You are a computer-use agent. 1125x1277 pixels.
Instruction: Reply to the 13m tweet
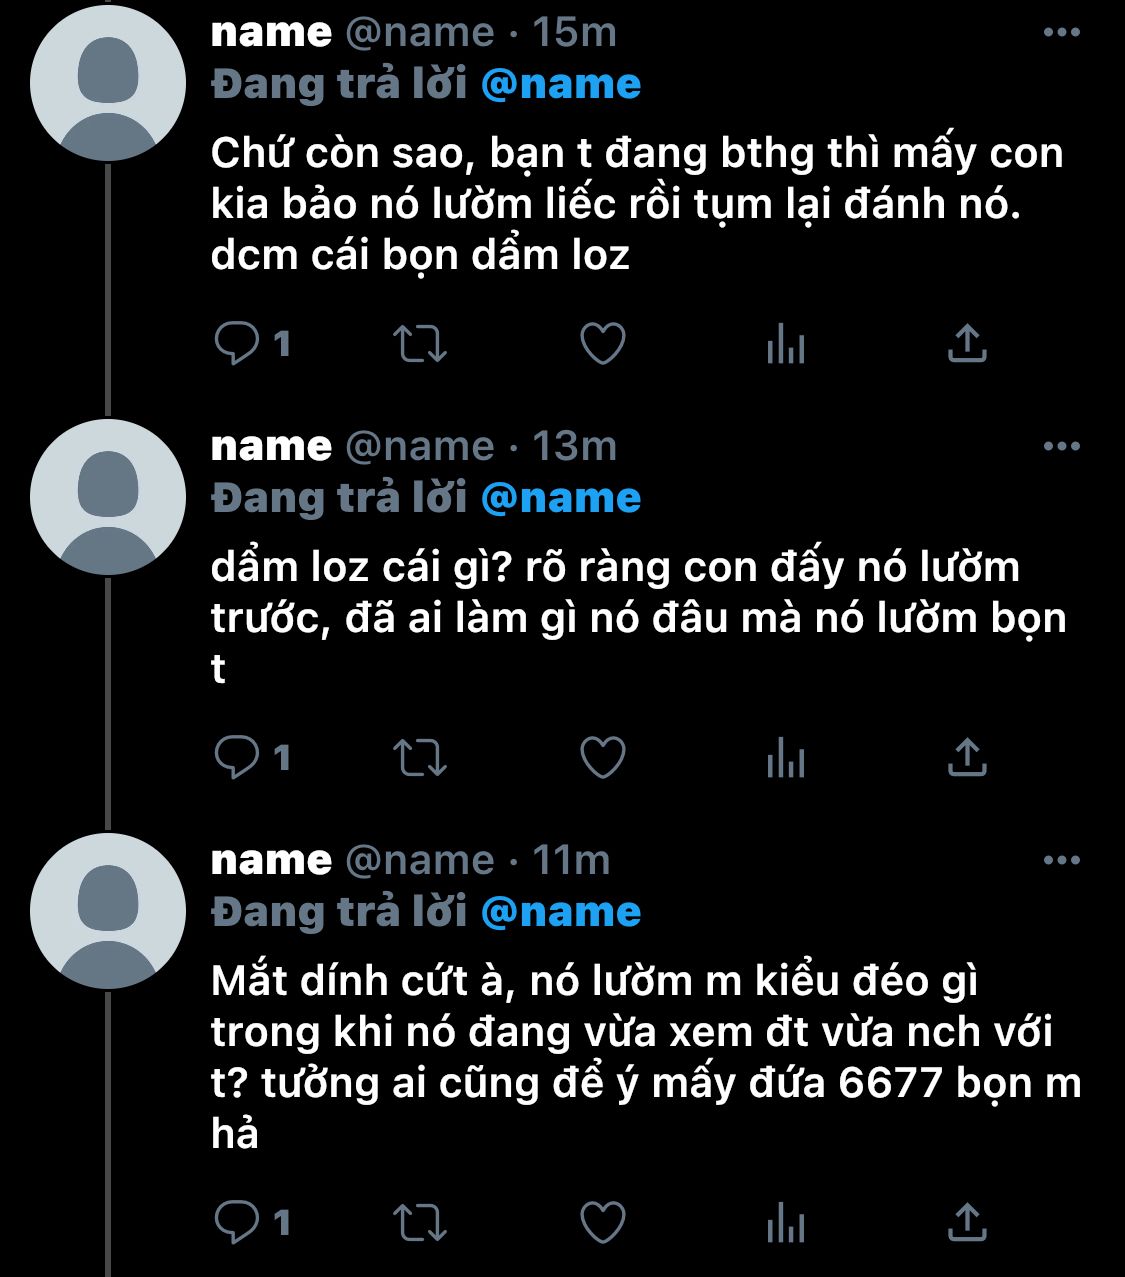tap(238, 757)
